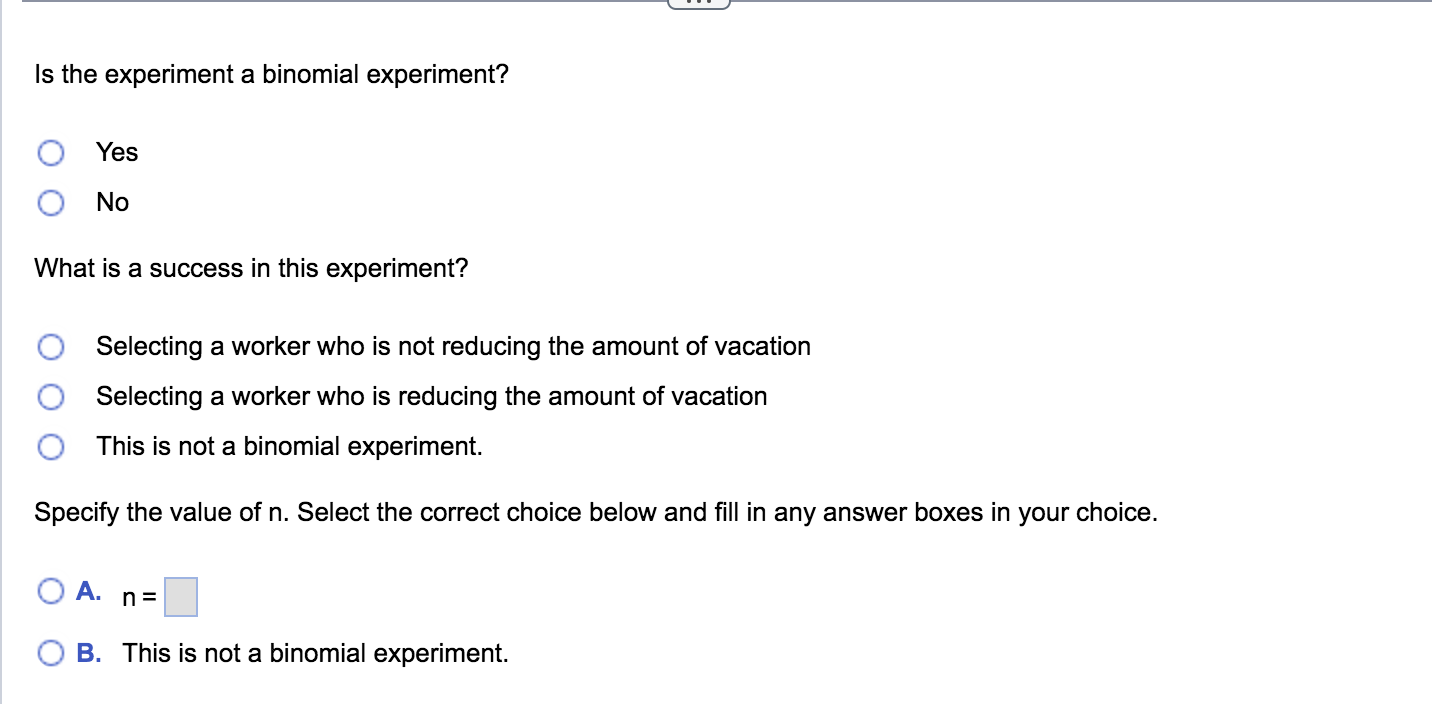
Task: Choose 'Selecting a worker who is reducing the amount of vacation'
Action: 50,396
